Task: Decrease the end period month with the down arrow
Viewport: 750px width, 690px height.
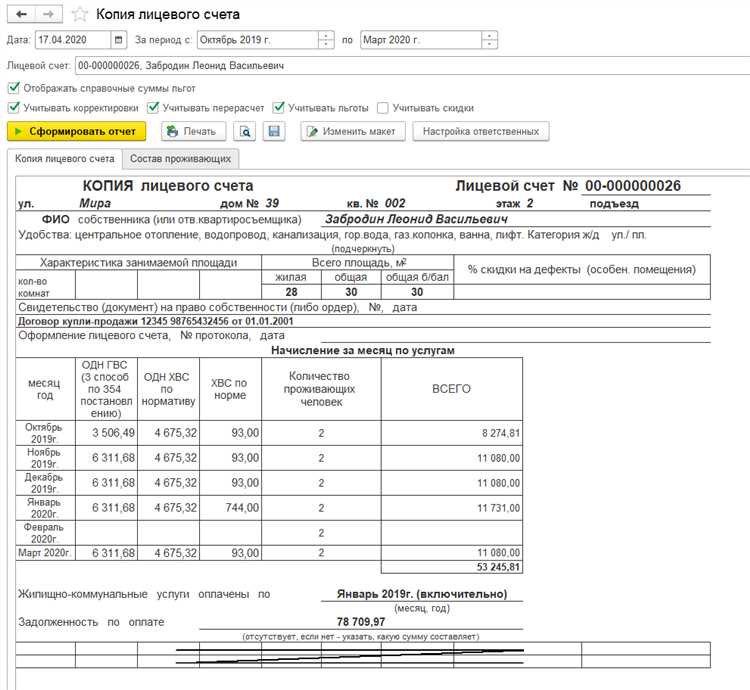Action: click(x=488, y=46)
